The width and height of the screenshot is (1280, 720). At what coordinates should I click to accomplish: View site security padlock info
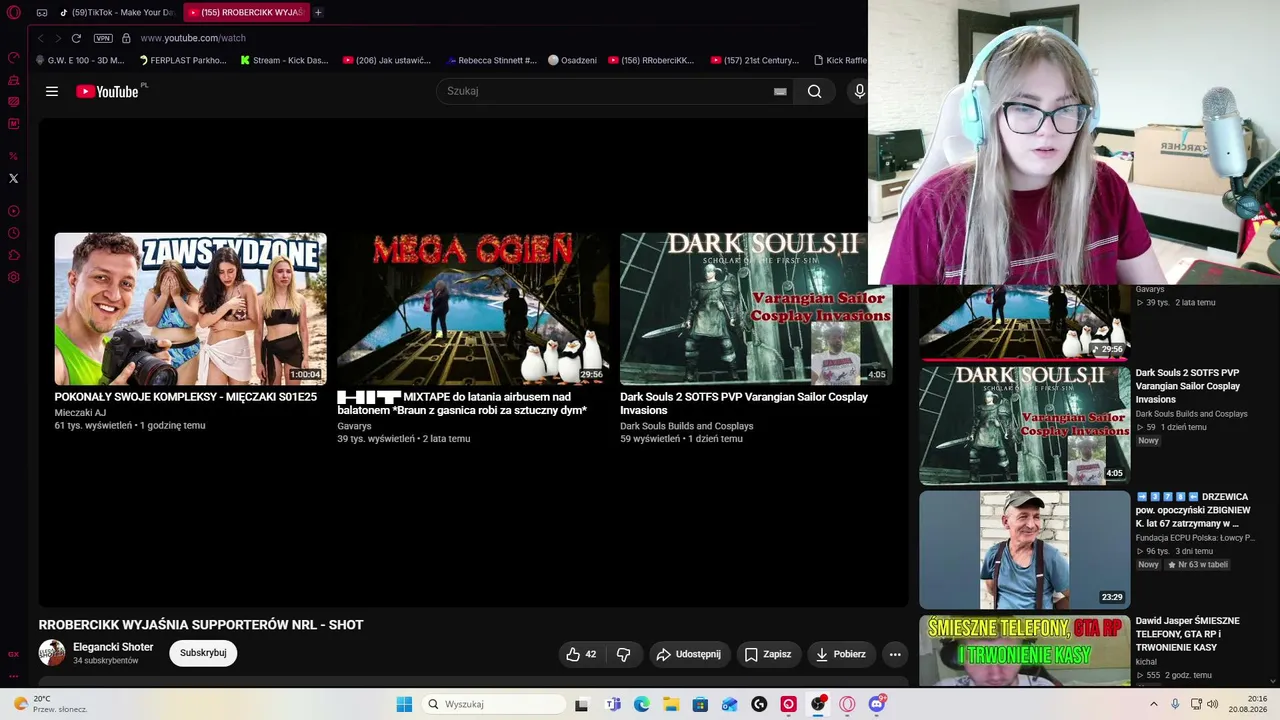[126, 38]
